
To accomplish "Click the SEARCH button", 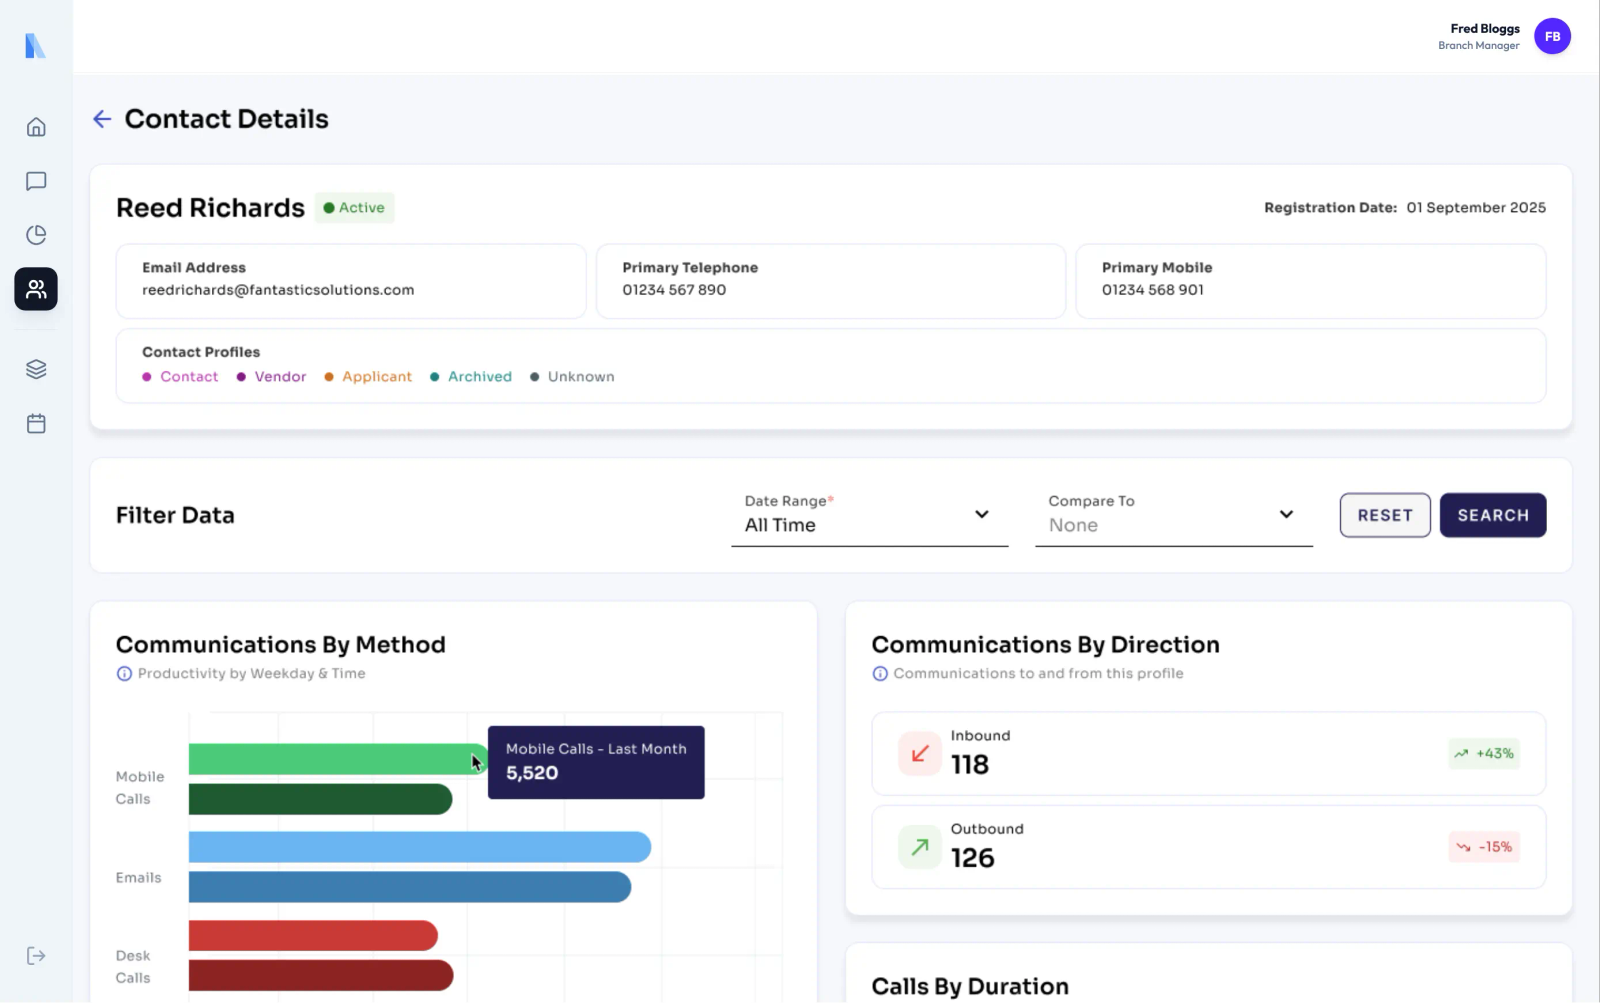I will click(x=1493, y=515).
